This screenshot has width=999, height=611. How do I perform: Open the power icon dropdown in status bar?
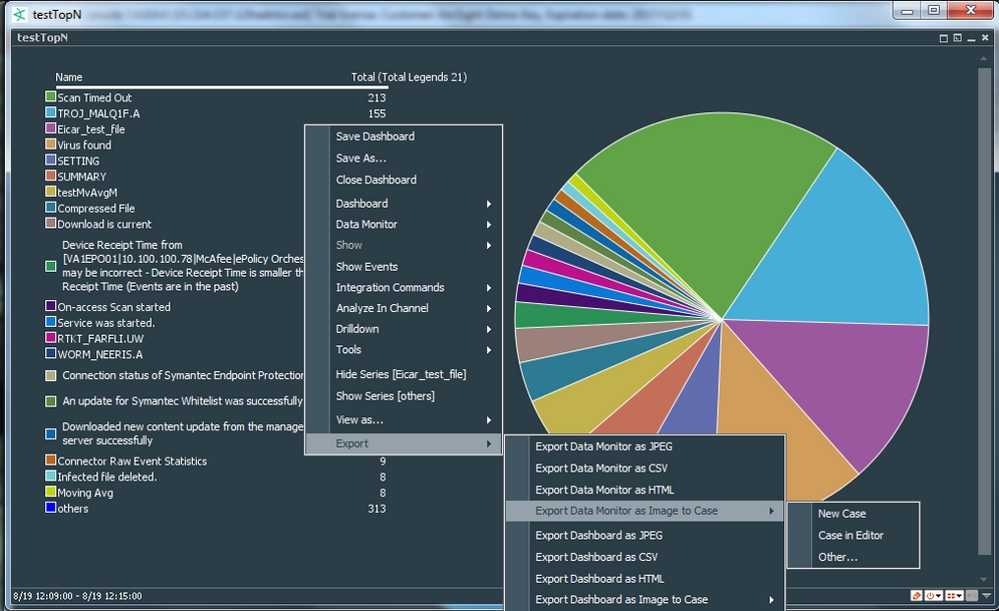pos(934,596)
